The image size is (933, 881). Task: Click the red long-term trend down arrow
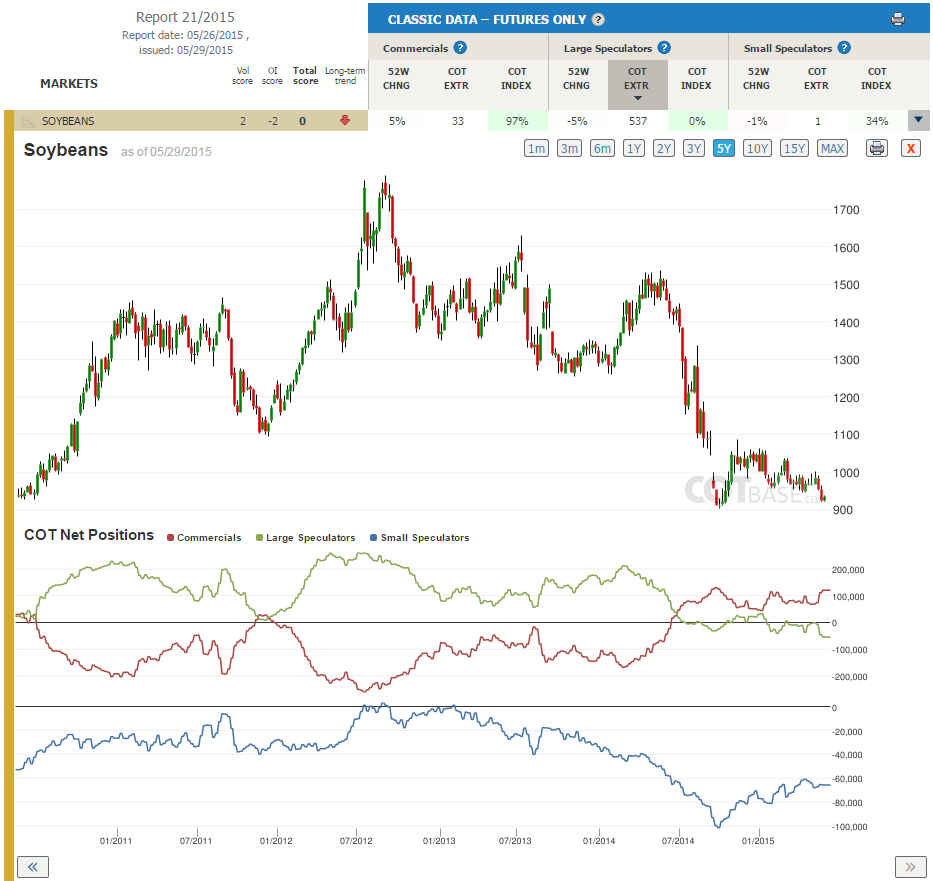345,121
